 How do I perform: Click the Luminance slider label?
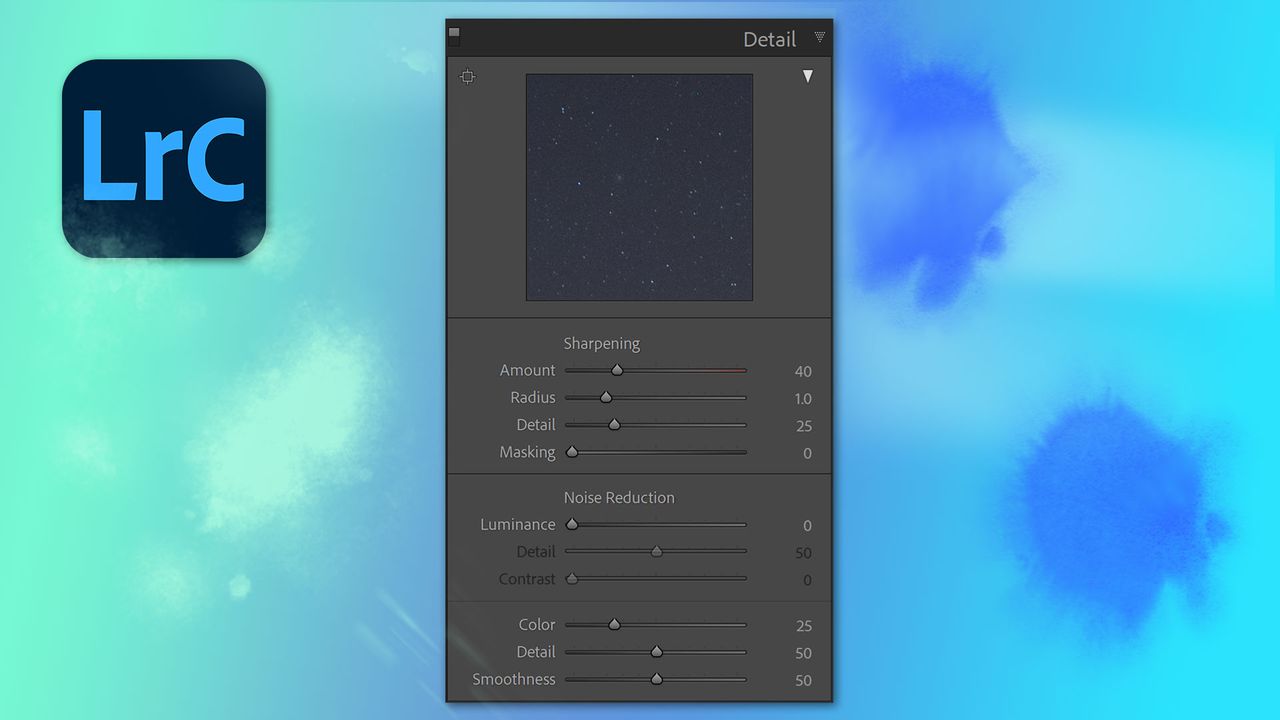[518, 524]
